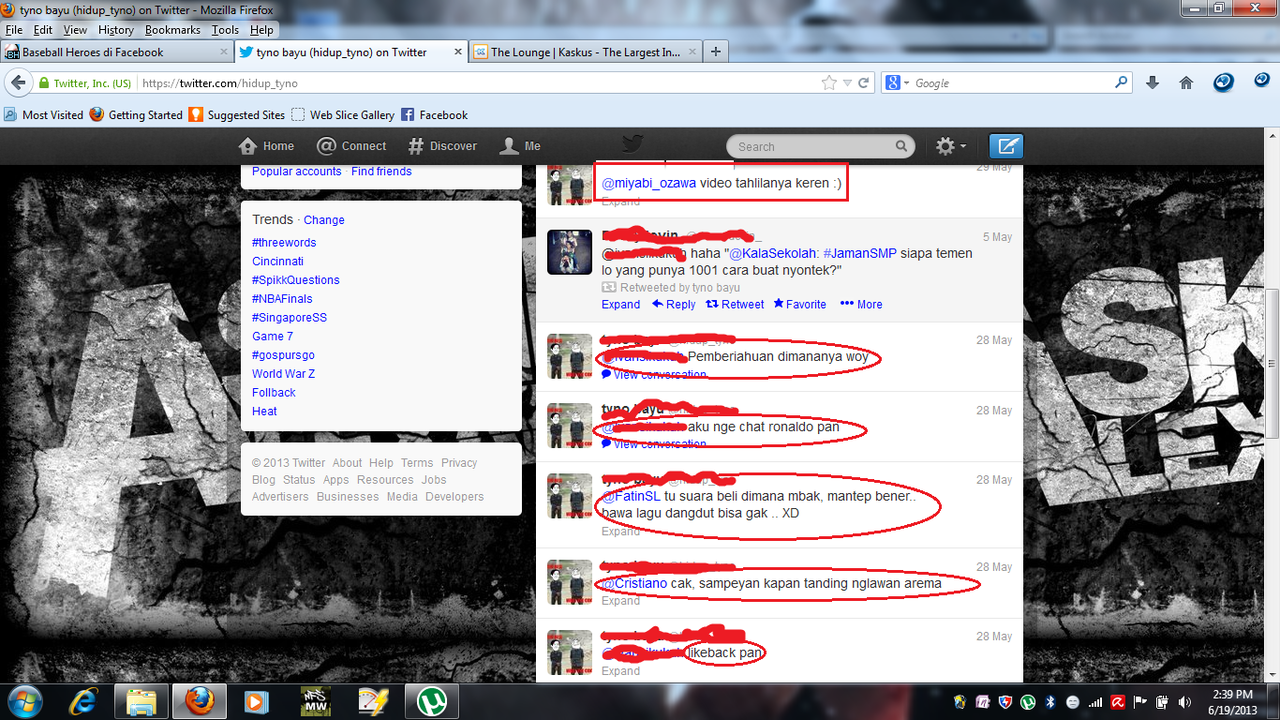The height and width of the screenshot is (720, 1280).
Task: Open uTorrent from the taskbar
Action: (431, 701)
